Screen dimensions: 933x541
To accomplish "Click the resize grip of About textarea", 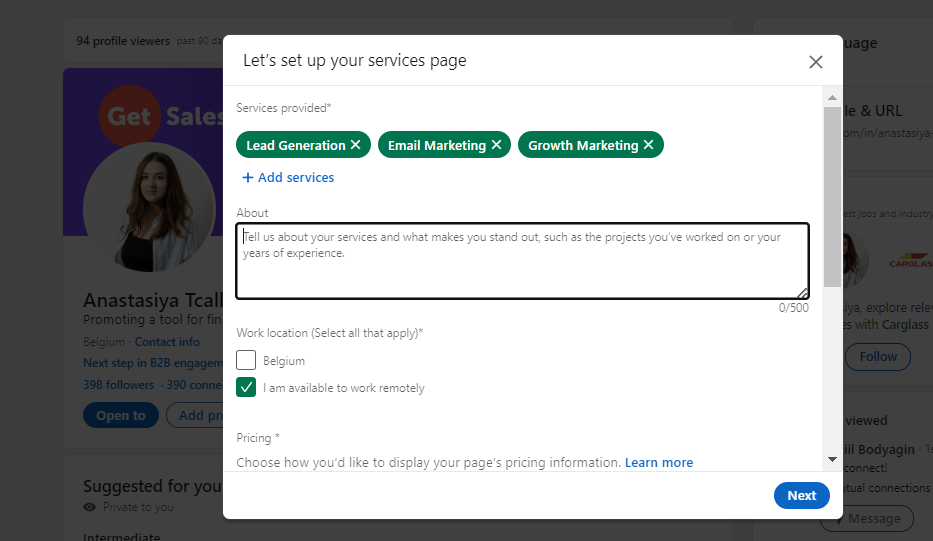I will [x=803, y=293].
